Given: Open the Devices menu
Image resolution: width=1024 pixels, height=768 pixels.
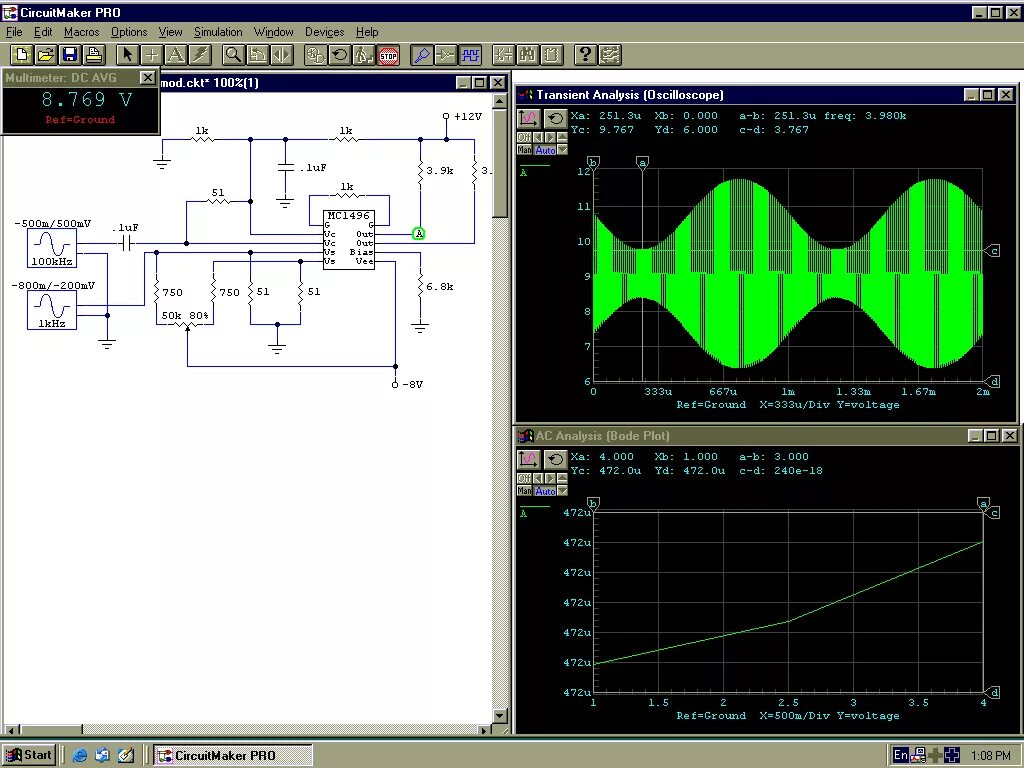Looking at the screenshot, I should [x=325, y=32].
